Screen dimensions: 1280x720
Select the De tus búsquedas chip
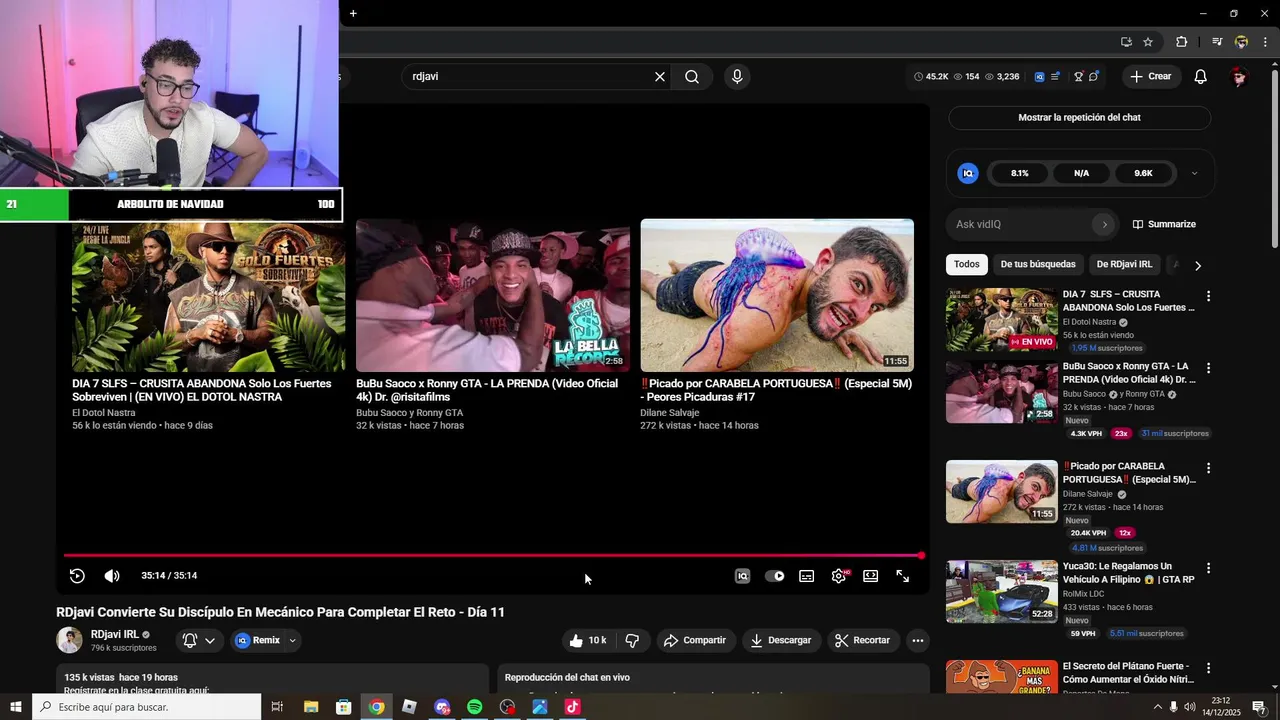point(1038,265)
